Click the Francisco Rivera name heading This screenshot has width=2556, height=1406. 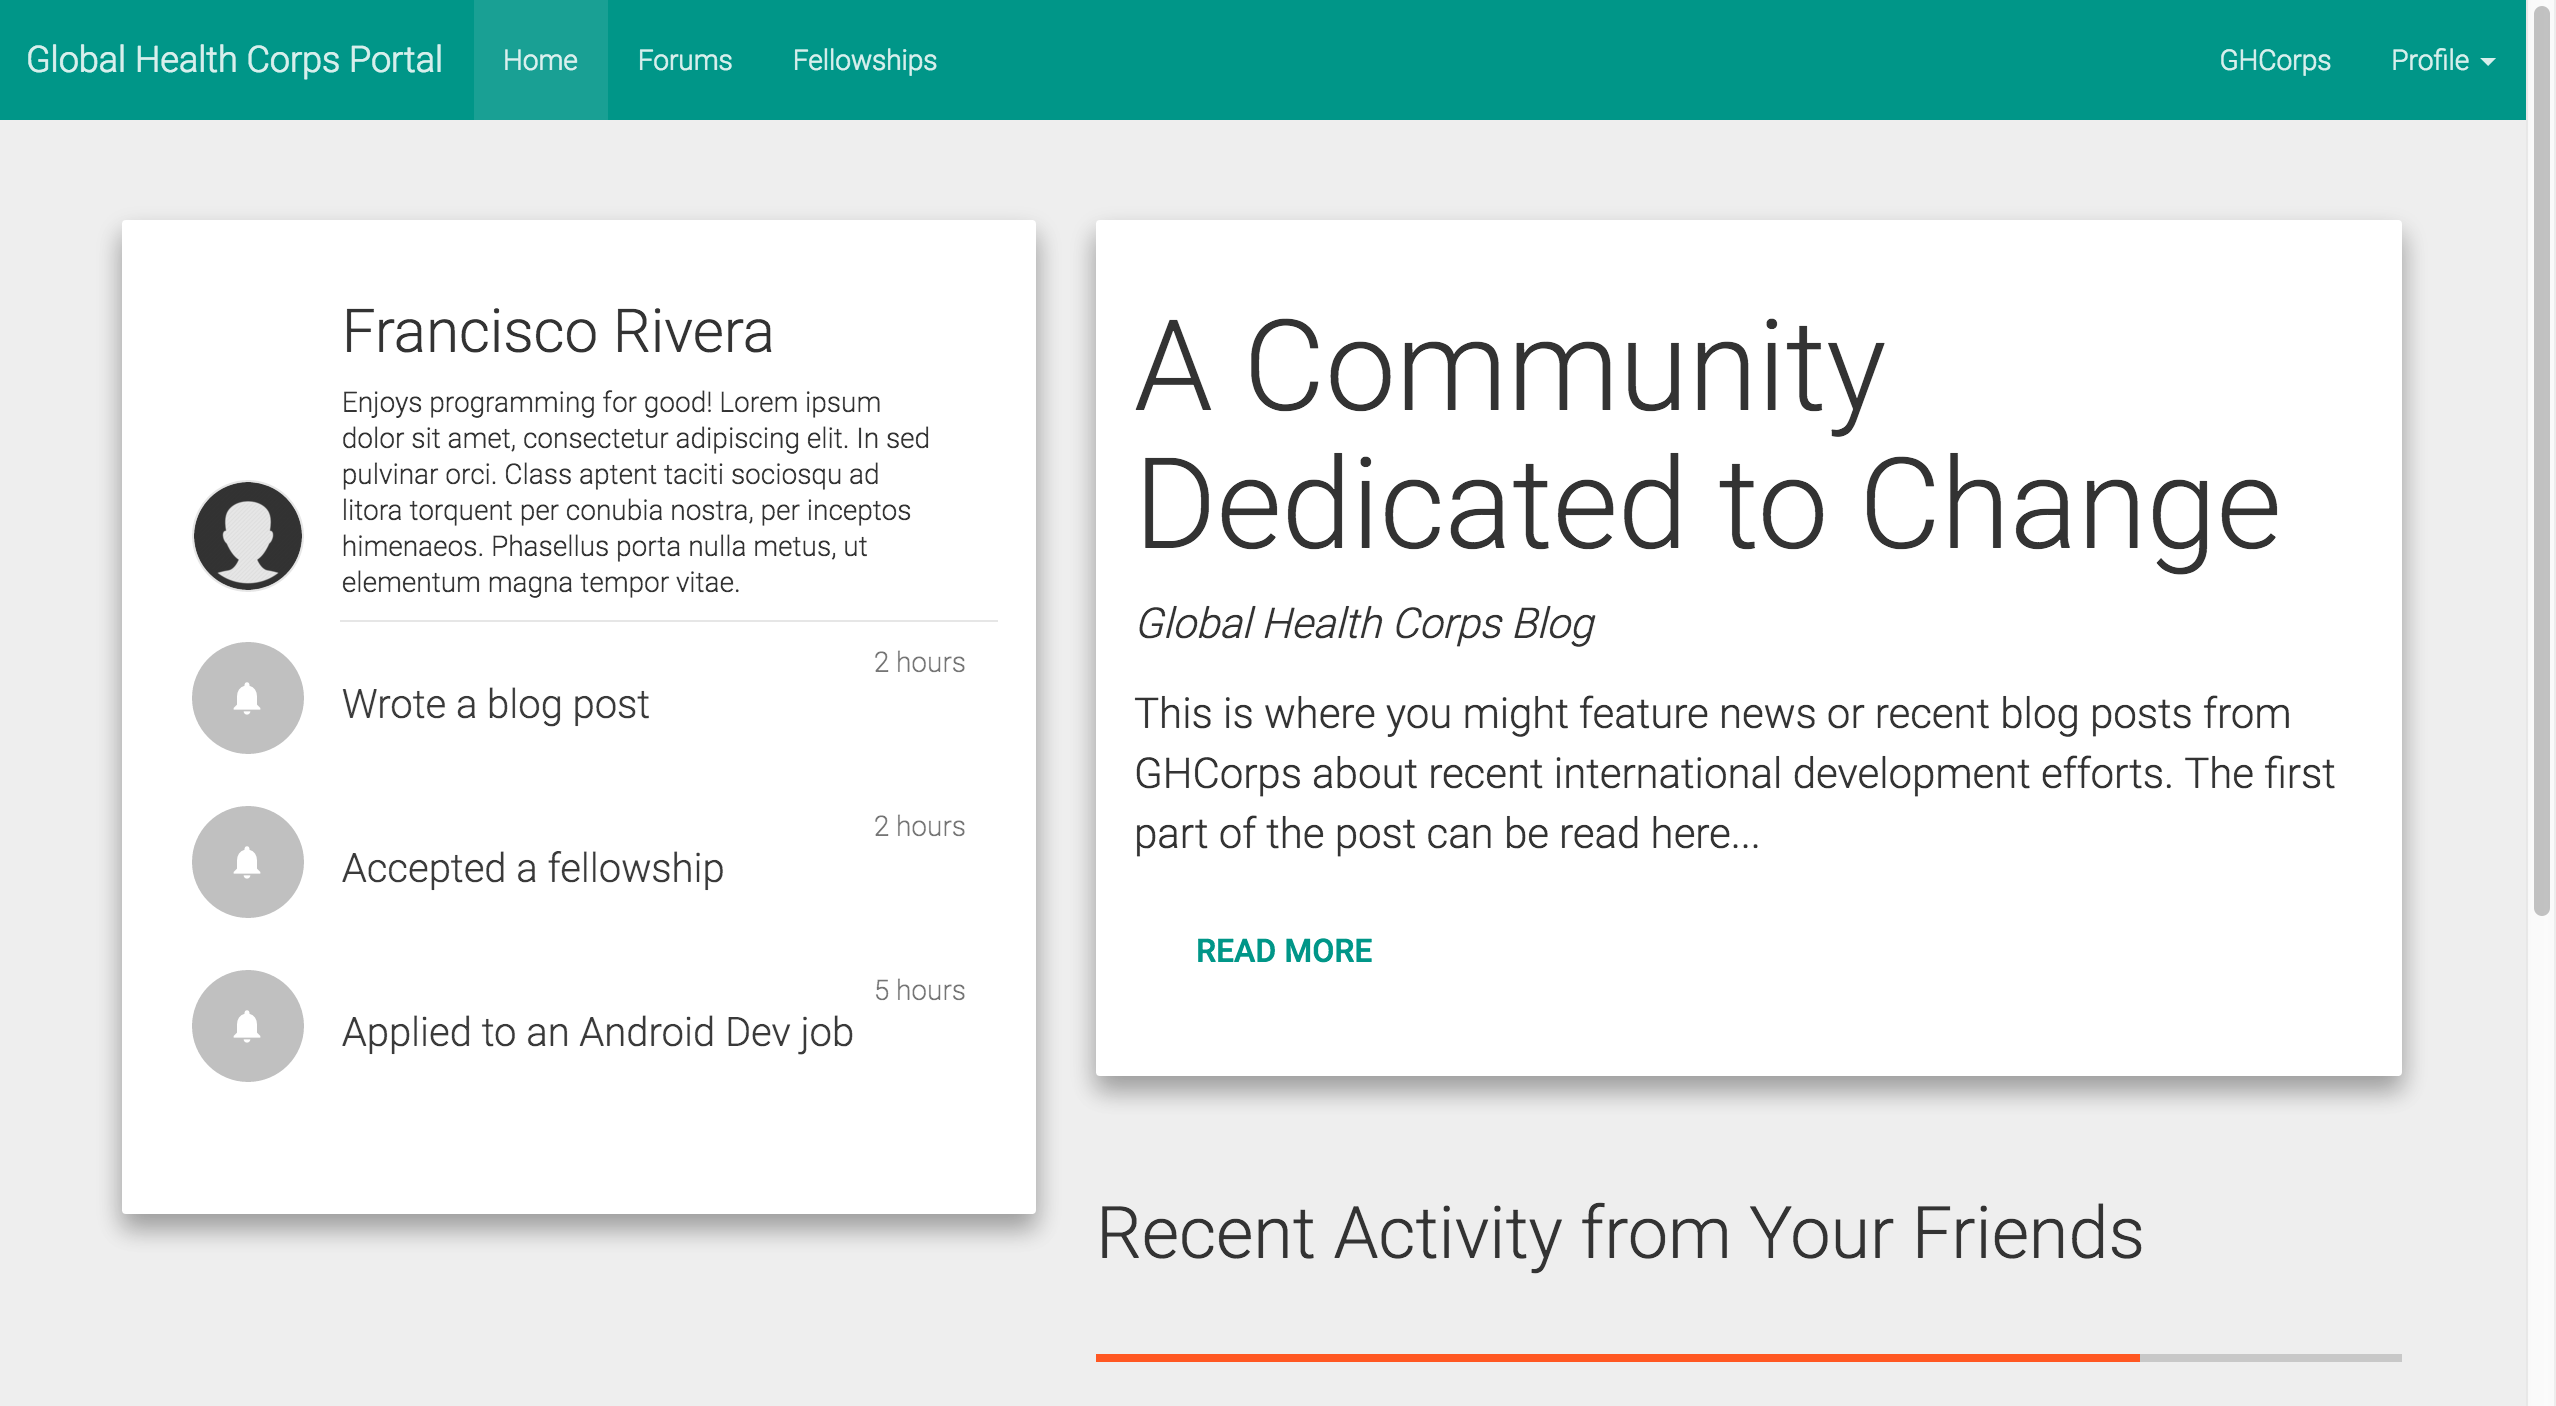(557, 331)
